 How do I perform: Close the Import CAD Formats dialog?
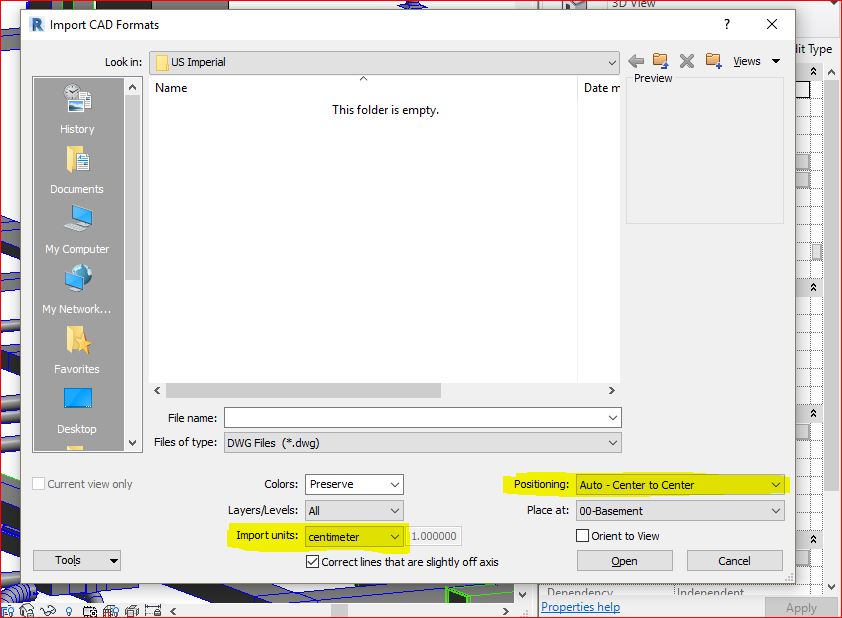(772, 24)
